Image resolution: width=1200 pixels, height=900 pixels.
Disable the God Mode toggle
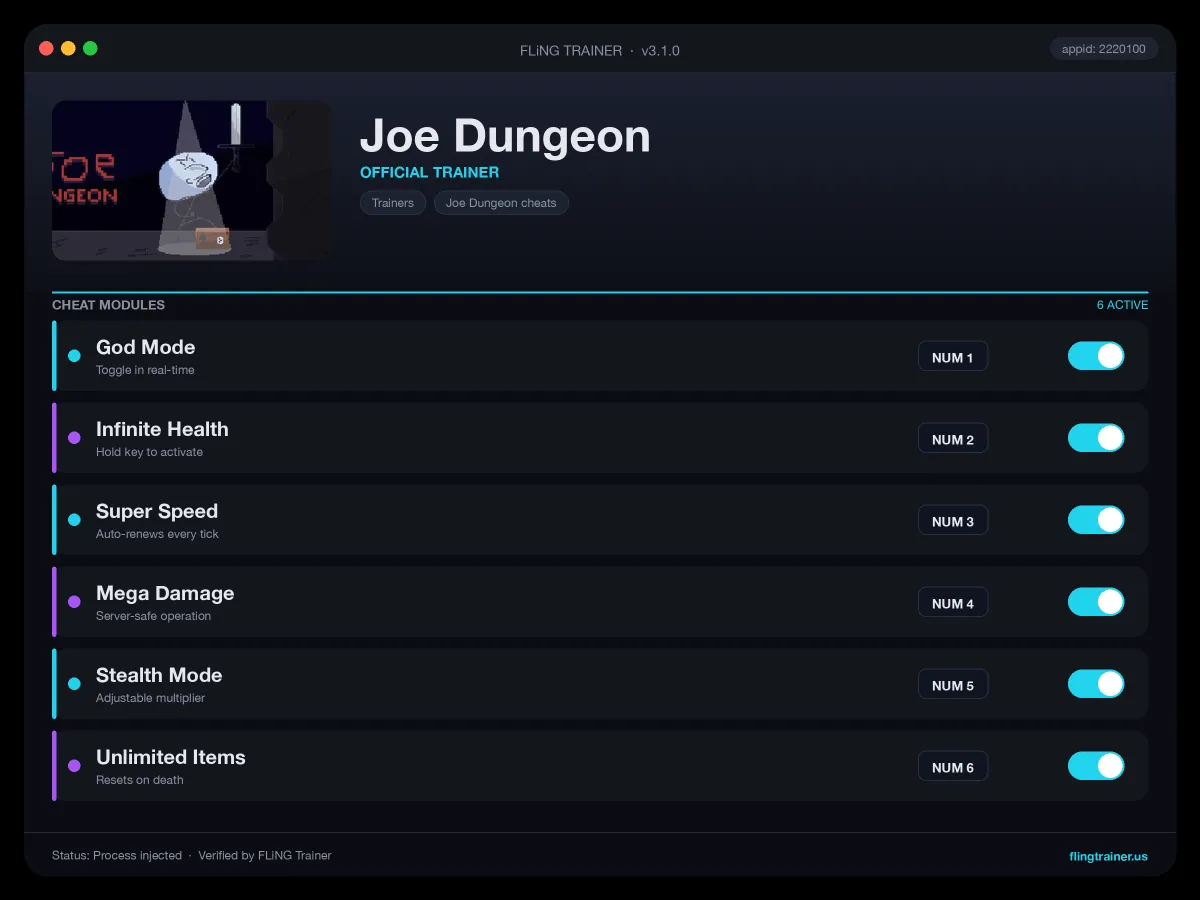coord(1096,356)
